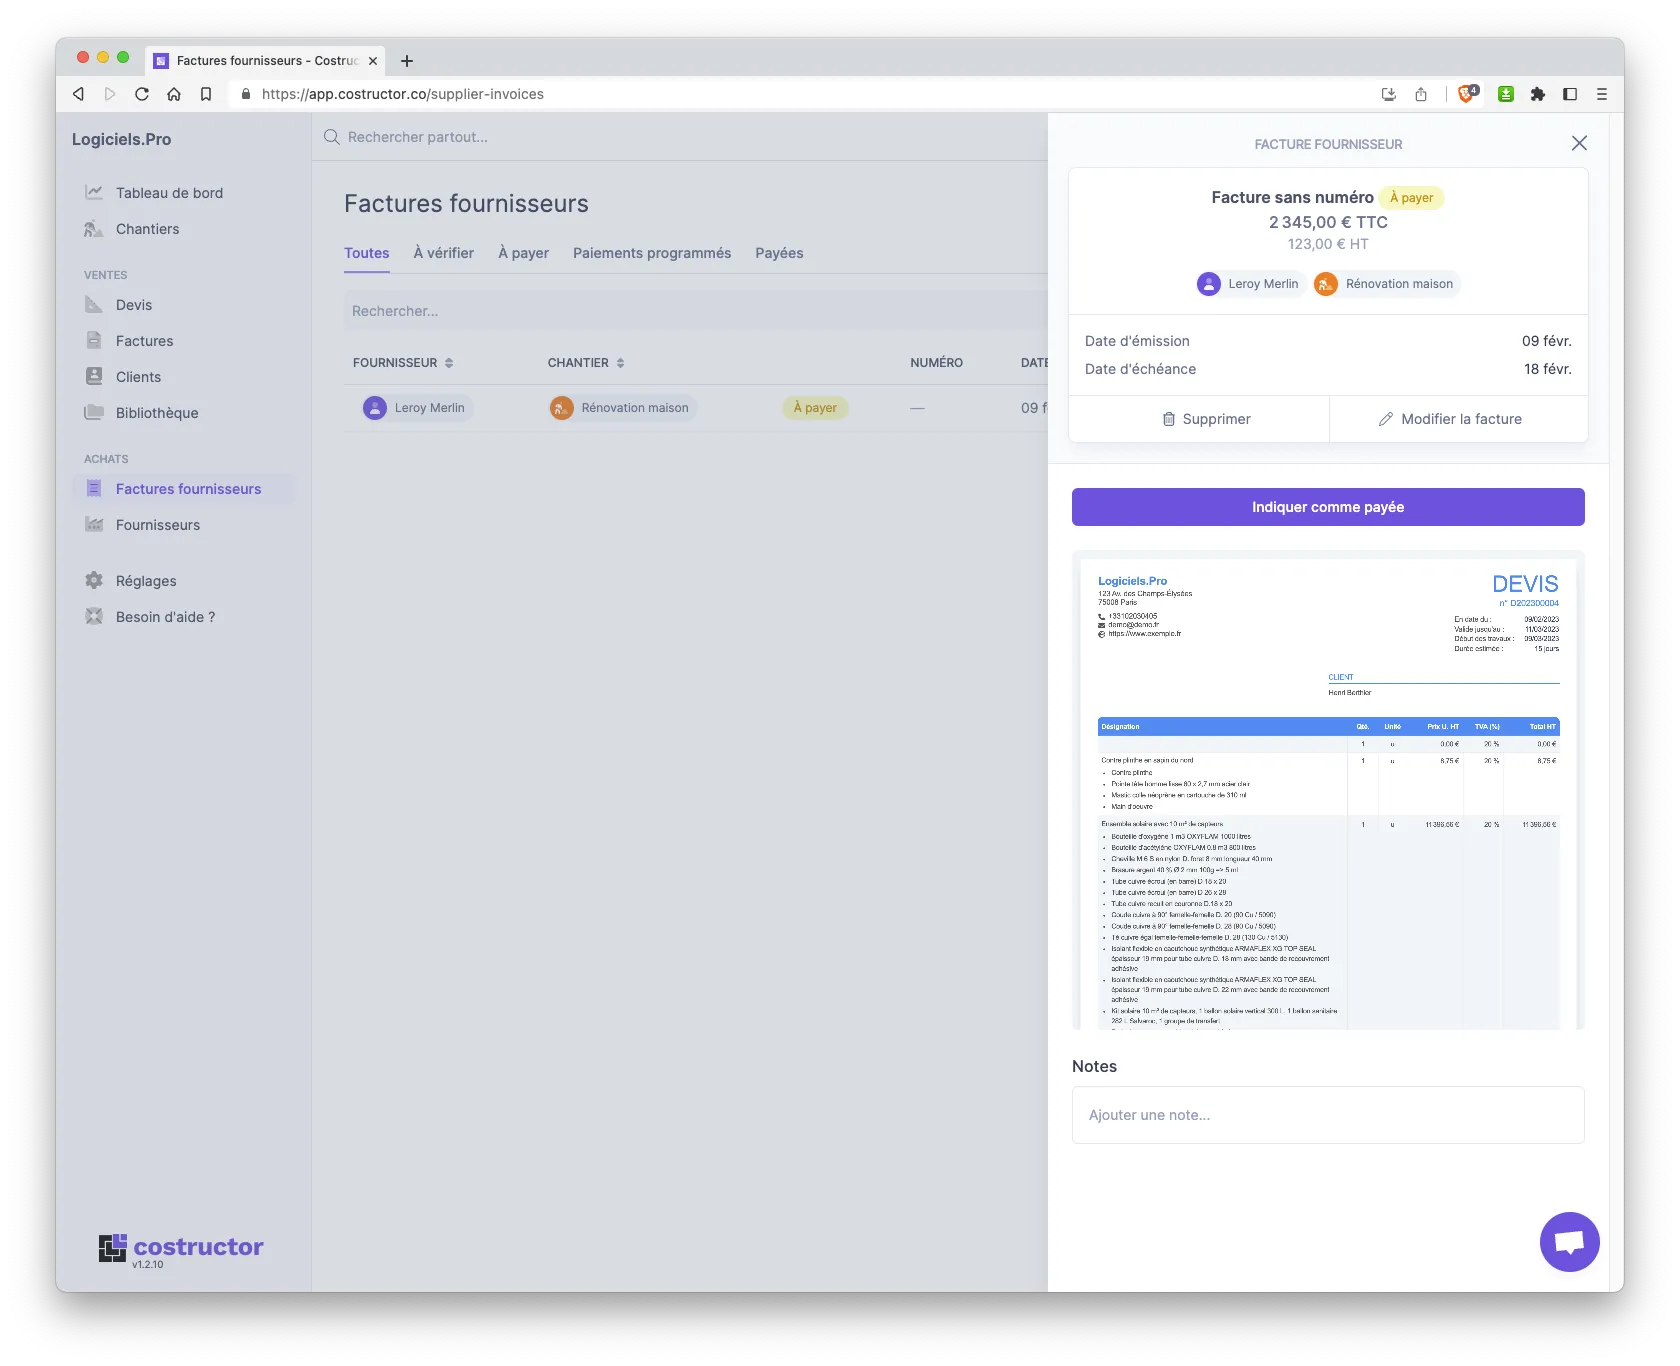Click the browser forward arrow
Image resolution: width=1680 pixels, height=1366 pixels.
click(x=110, y=94)
